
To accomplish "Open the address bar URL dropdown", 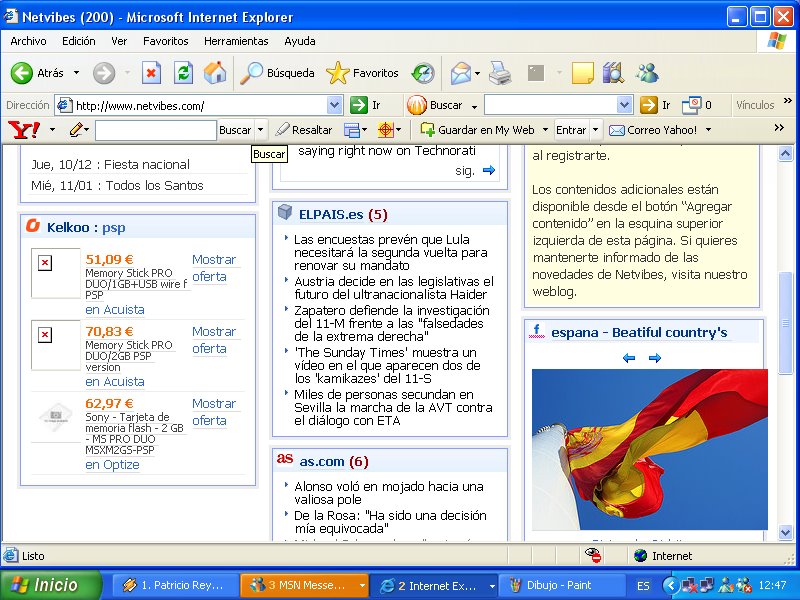I will coord(334,105).
